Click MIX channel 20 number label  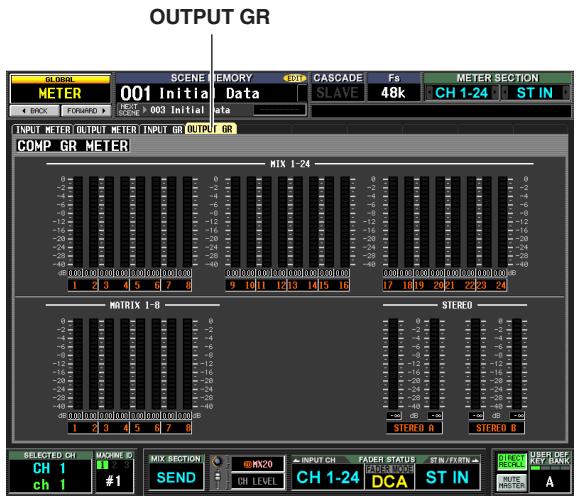438,285
